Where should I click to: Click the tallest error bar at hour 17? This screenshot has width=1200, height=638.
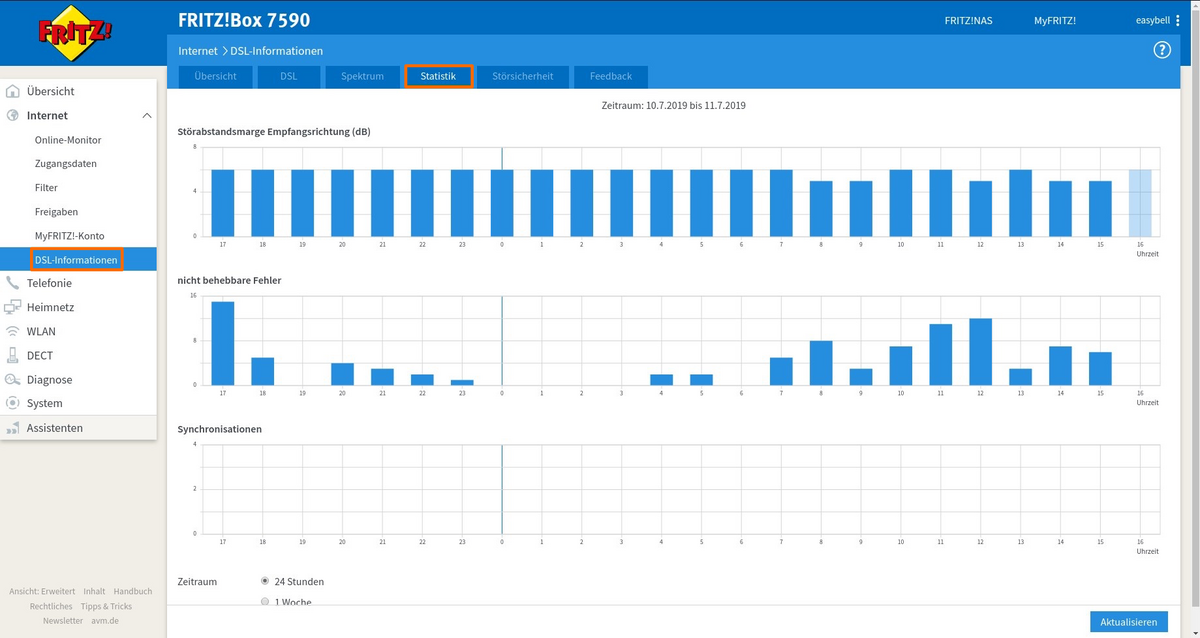(x=222, y=343)
